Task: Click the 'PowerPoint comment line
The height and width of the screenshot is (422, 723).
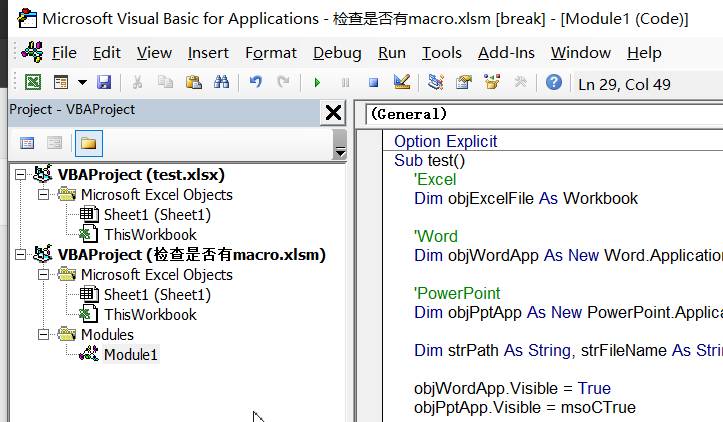Action: pyautogui.click(x=456, y=293)
